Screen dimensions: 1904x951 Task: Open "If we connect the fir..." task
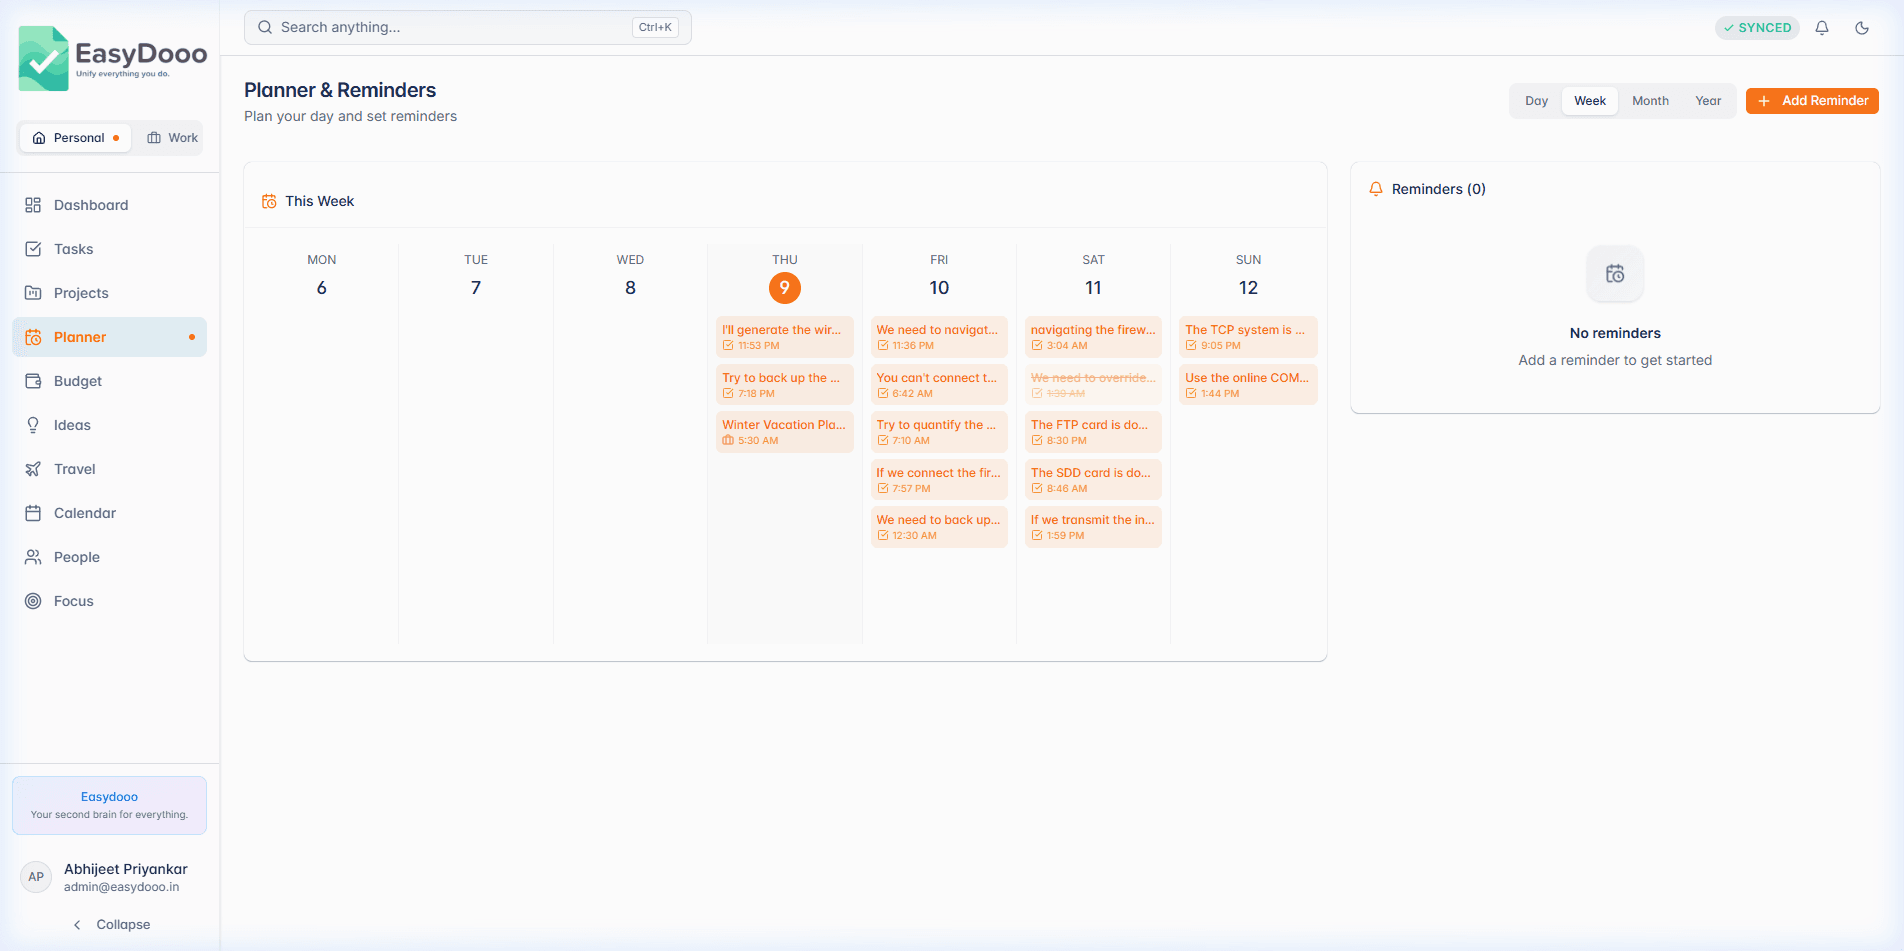pos(939,480)
